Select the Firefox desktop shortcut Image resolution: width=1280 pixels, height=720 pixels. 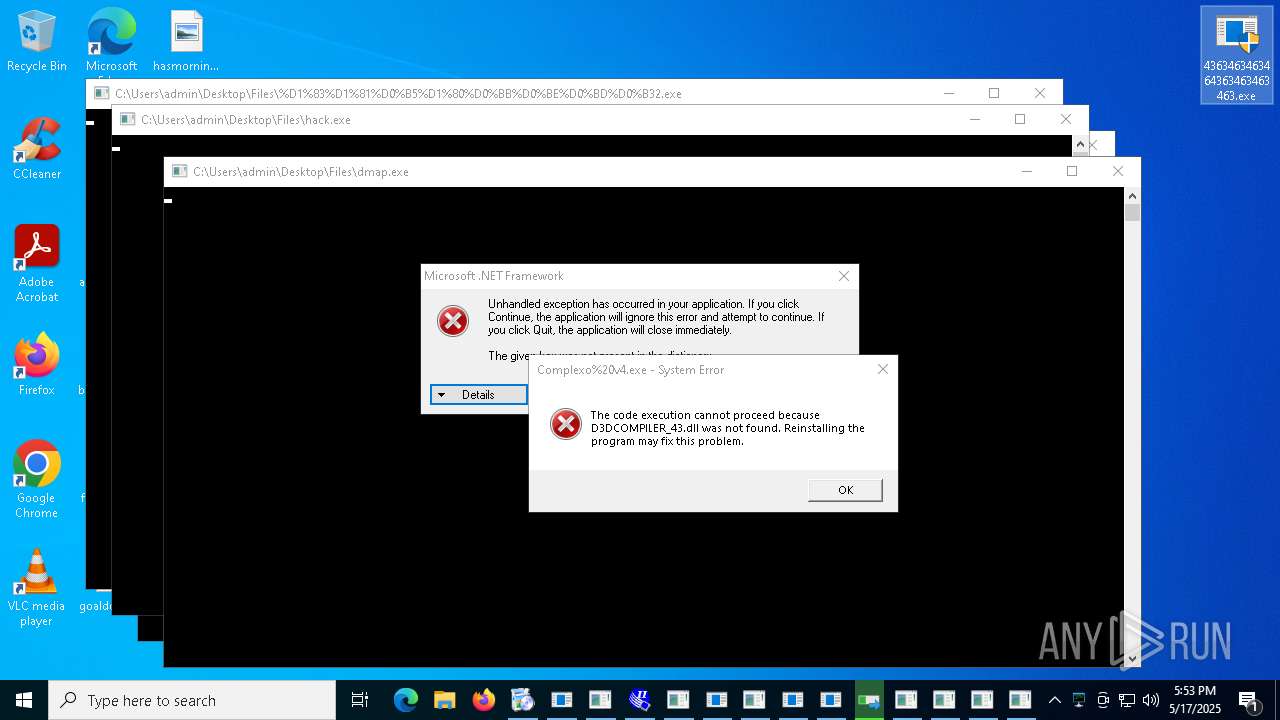pos(37,365)
